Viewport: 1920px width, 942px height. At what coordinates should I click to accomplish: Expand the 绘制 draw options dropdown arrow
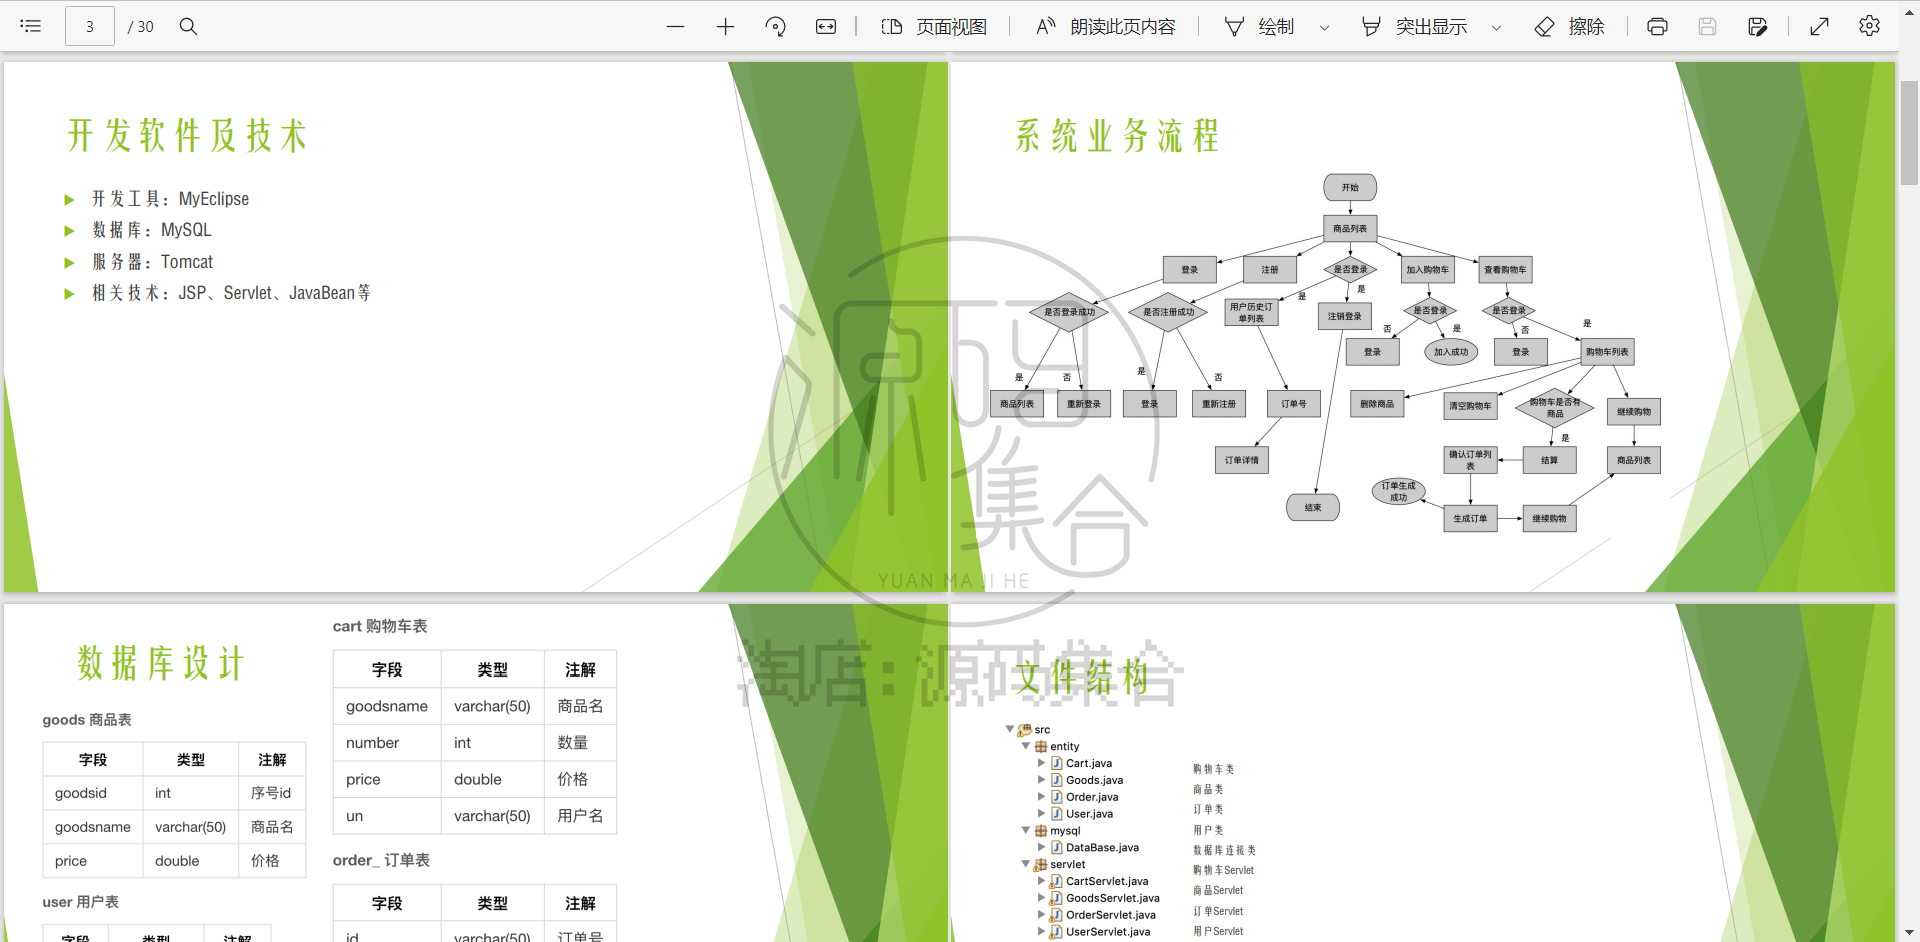click(1325, 27)
